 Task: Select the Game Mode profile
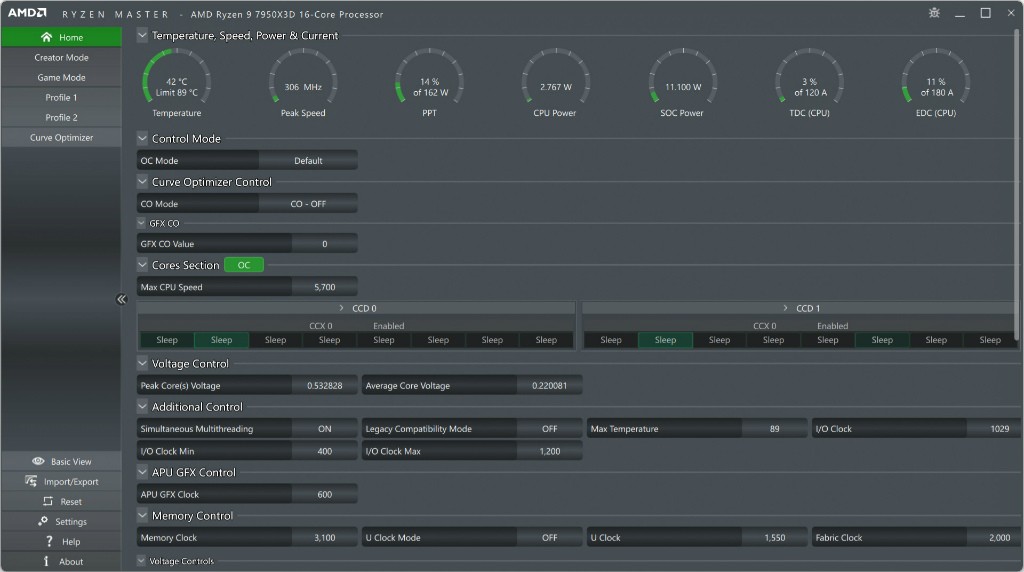[x=61, y=78]
